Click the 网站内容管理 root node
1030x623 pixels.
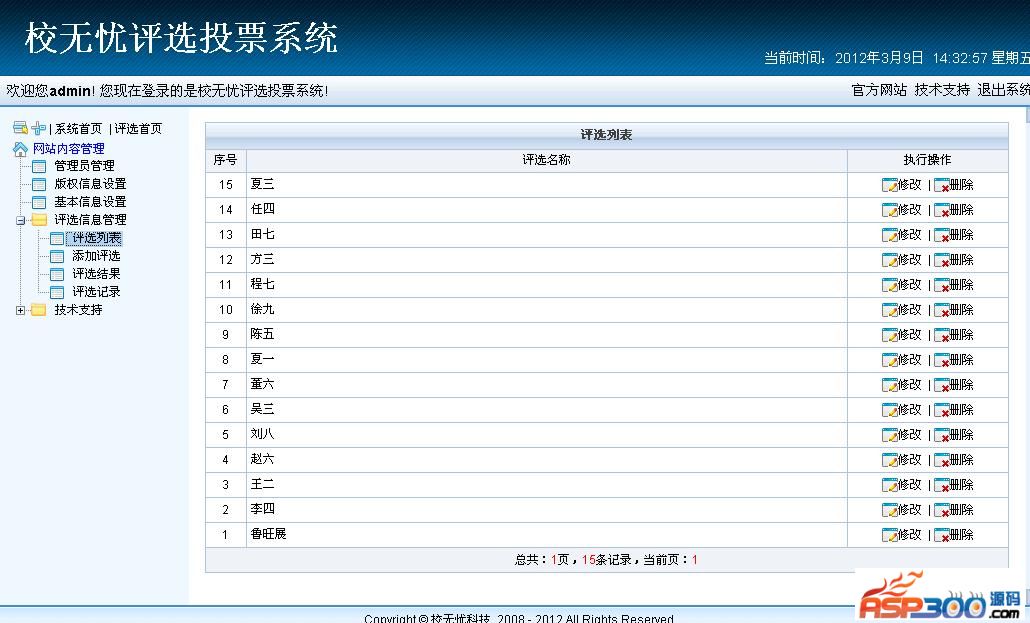pos(69,149)
